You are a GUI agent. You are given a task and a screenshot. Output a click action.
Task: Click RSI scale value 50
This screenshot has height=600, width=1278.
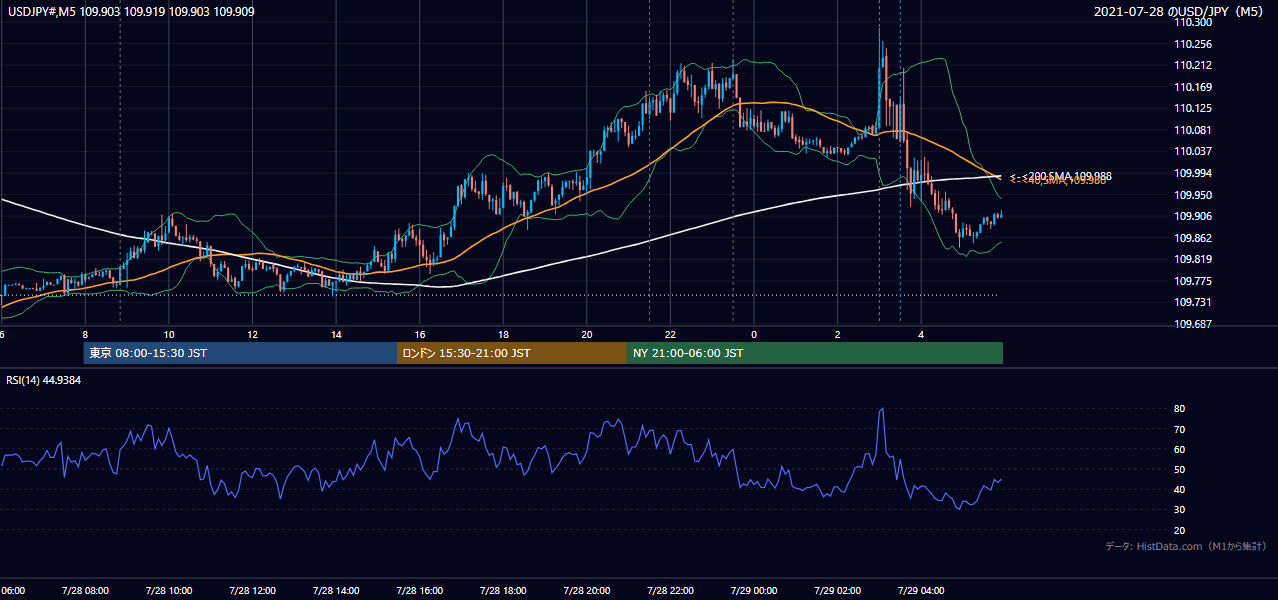[x=1180, y=469]
